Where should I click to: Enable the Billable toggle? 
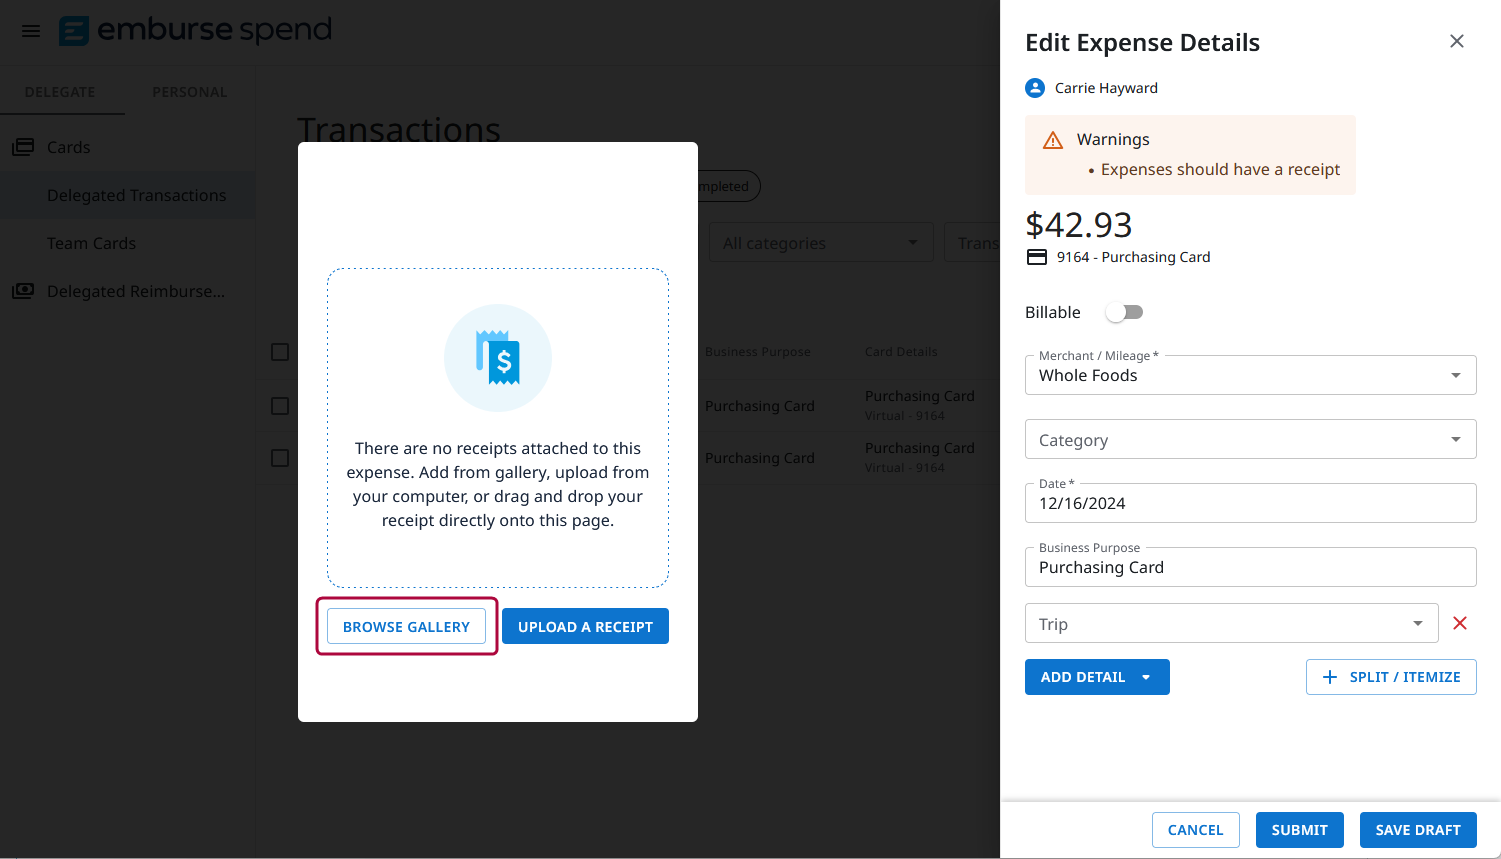[x=1124, y=312]
